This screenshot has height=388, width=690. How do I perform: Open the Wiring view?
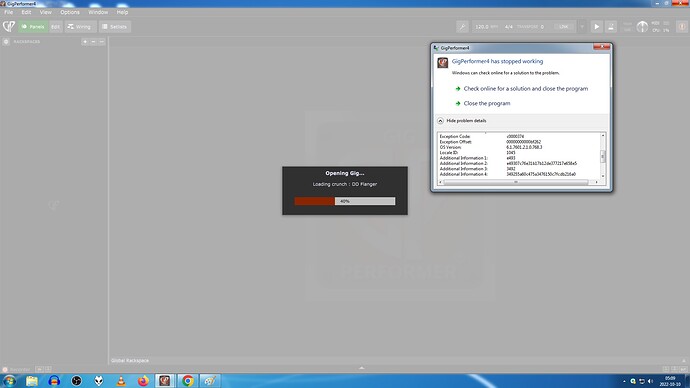[x=80, y=27]
